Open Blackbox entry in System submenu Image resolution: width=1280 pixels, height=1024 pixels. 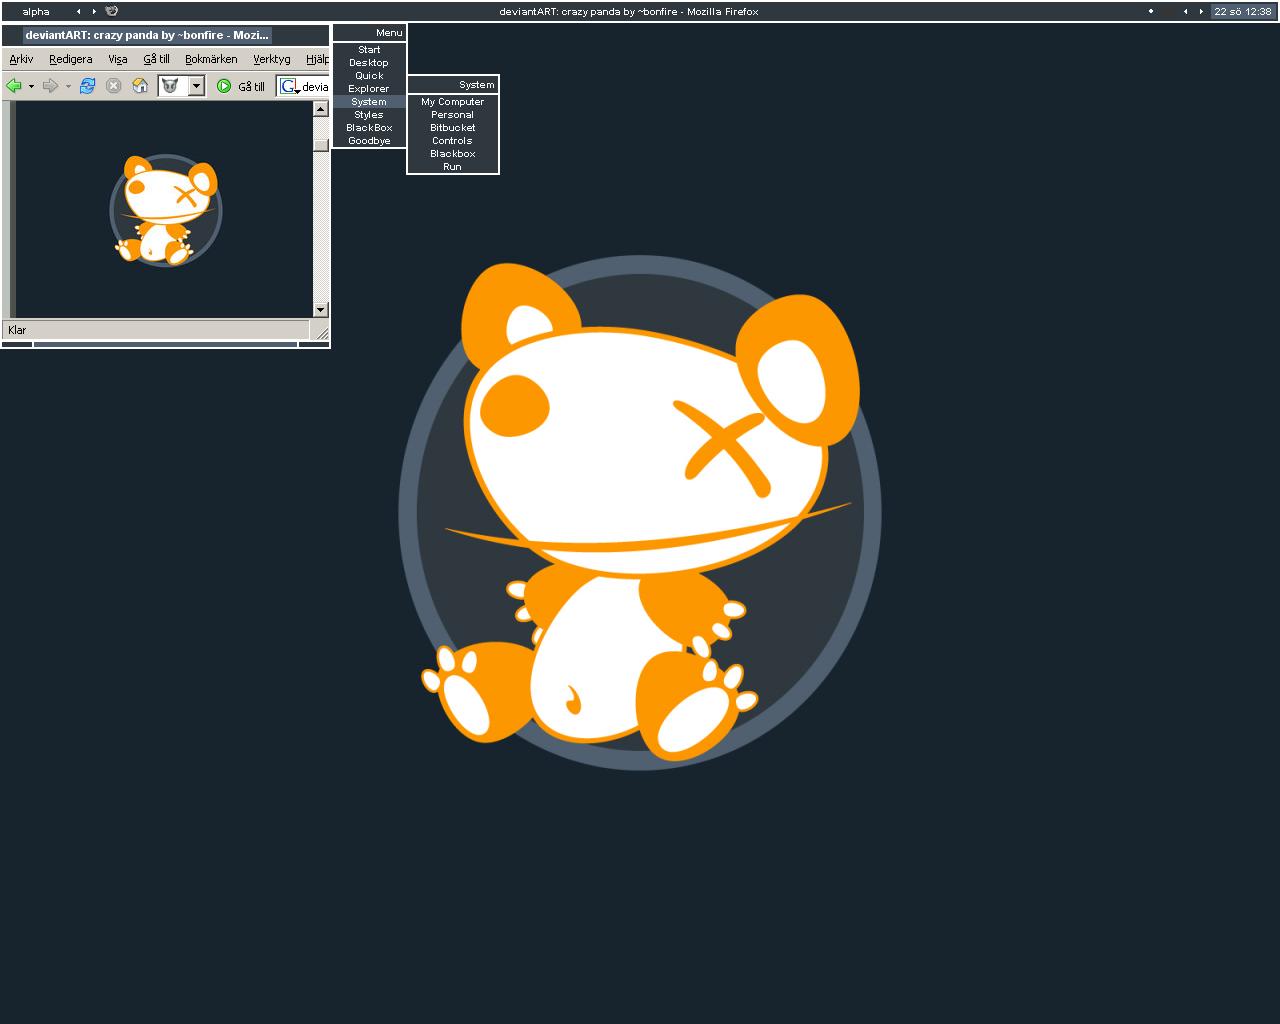coord(453,154)
